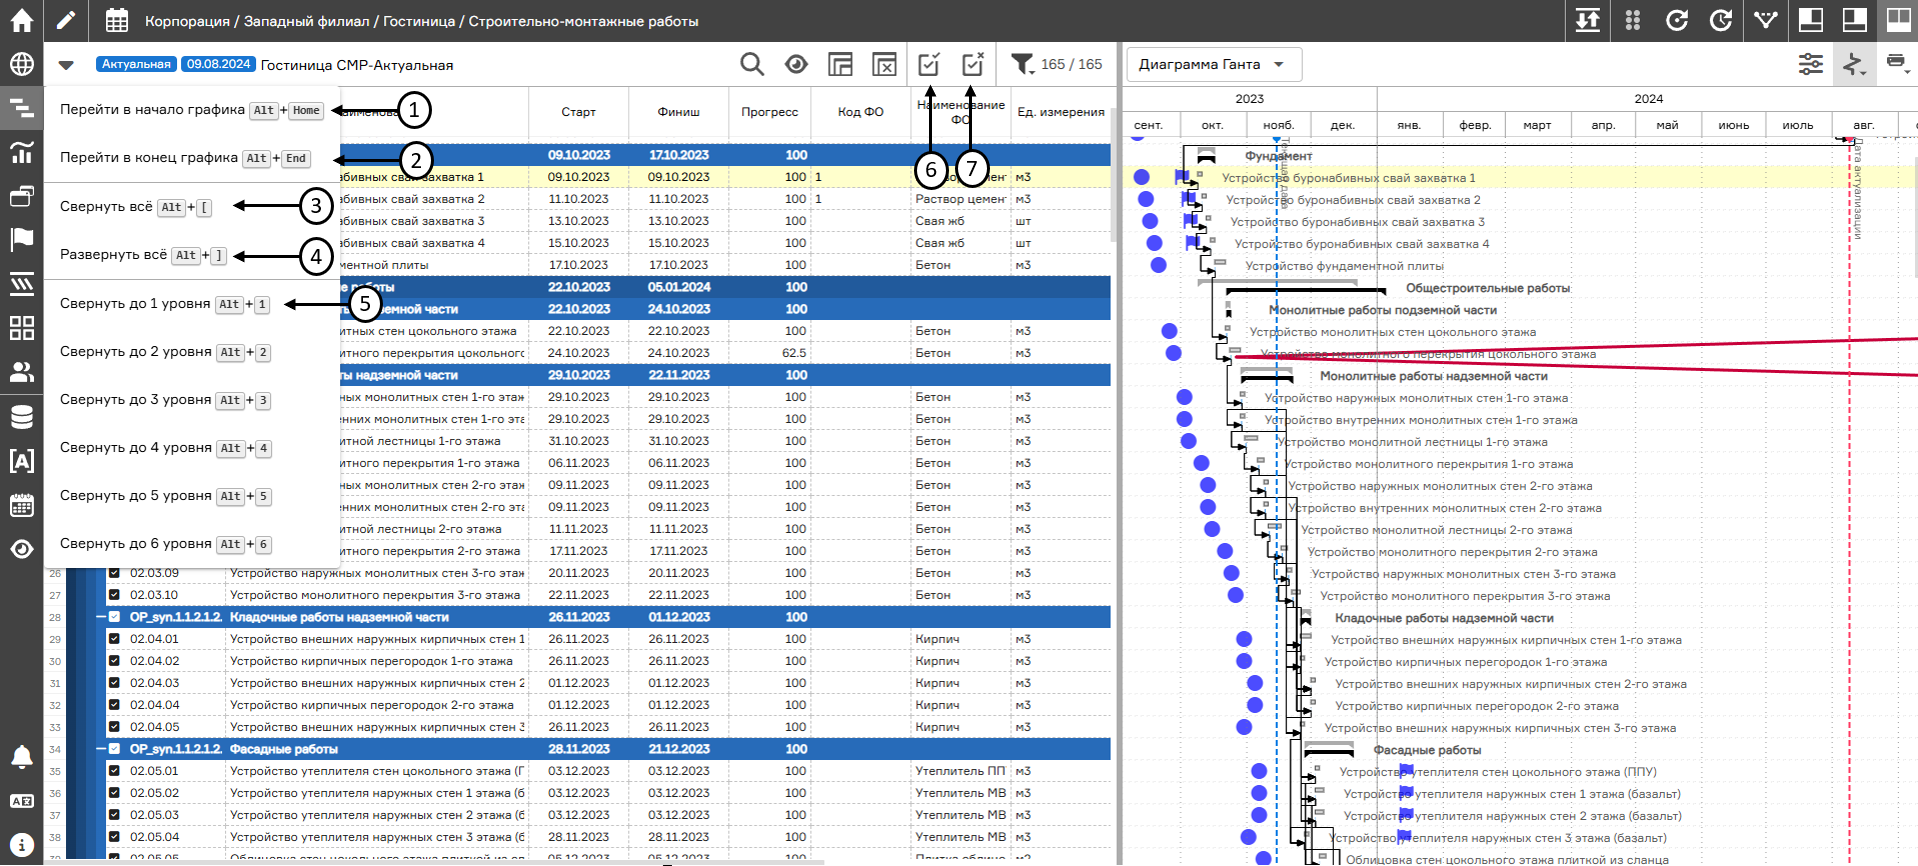Select Перейти в начало графика
This screenshot has width=1918, height=866.
191,110
